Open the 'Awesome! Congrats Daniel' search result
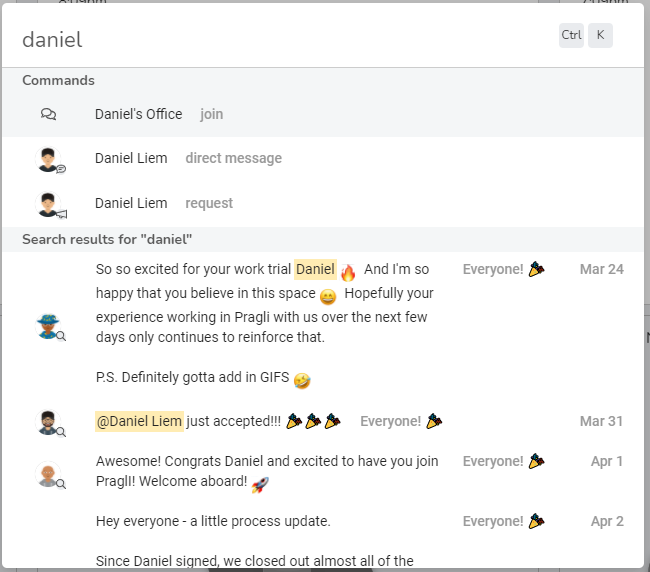The image size is (650, 572). pyautogui.click(x=323, y=471)
